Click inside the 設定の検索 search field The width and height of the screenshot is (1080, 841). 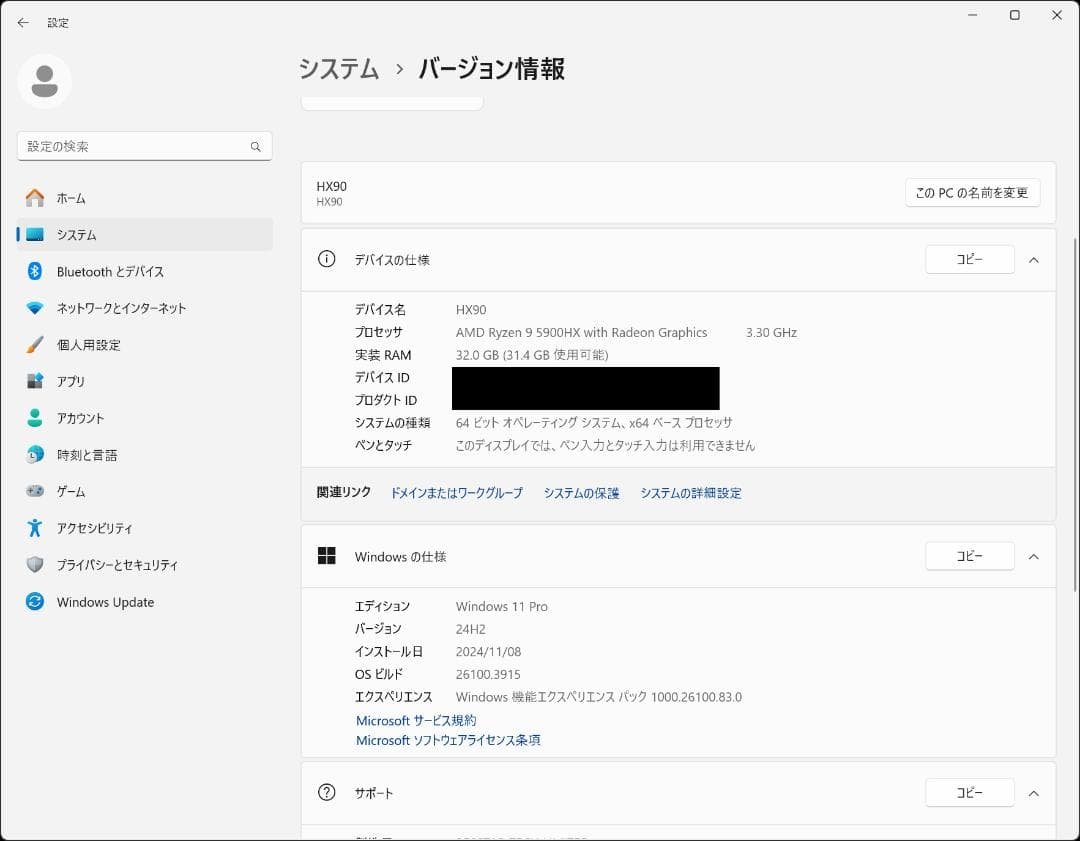[x=144, y=146]
